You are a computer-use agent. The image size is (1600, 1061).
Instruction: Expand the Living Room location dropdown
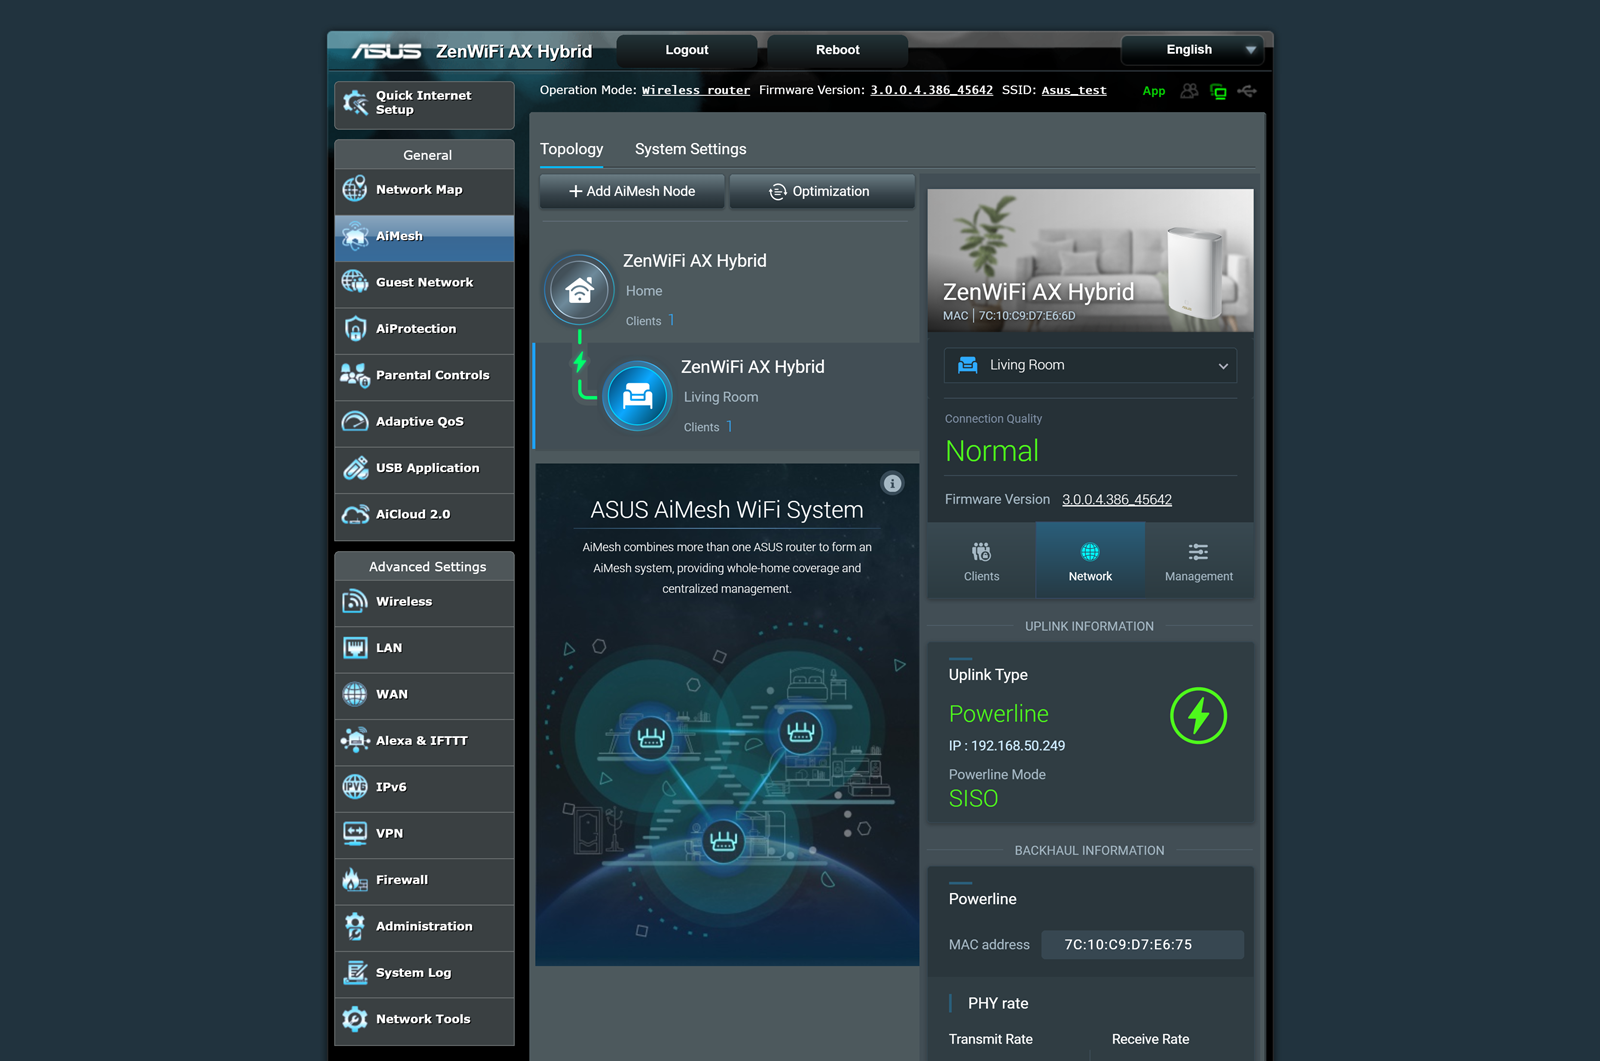pos(1090,366)
